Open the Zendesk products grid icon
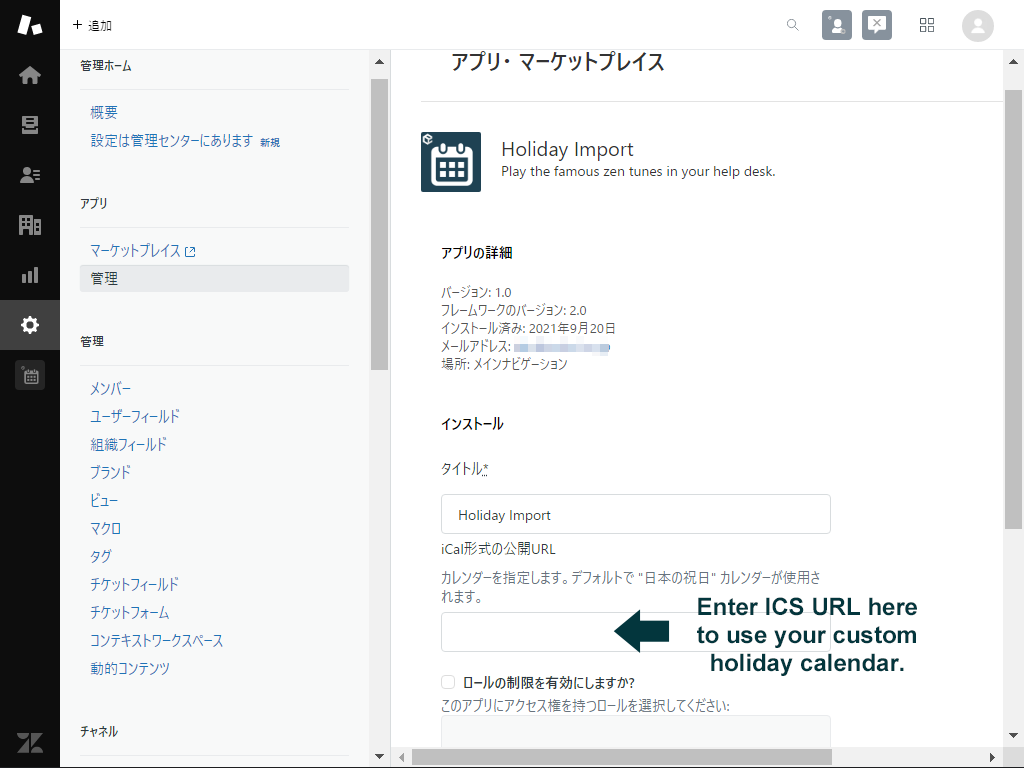 coord(926,25)
